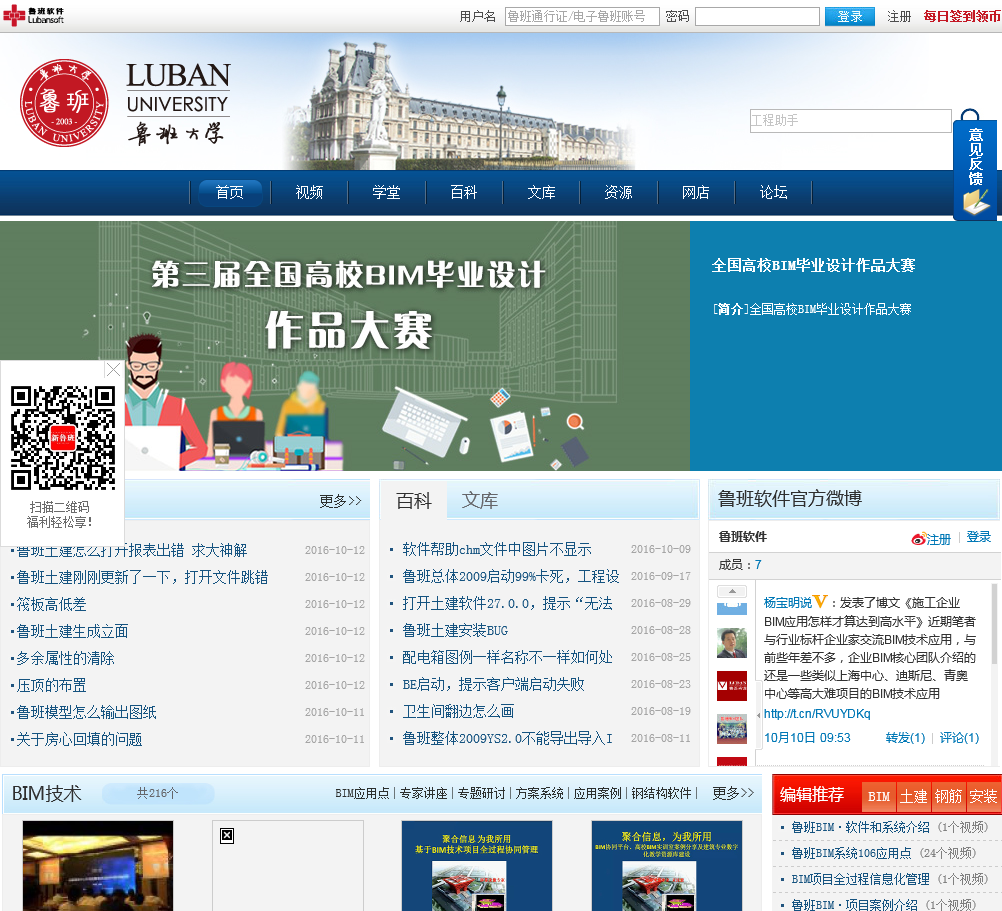Click the BIM毕业设计作品大赛 banner image
This screenshot has width=1002, height=911.
click(x=344, y=346)
